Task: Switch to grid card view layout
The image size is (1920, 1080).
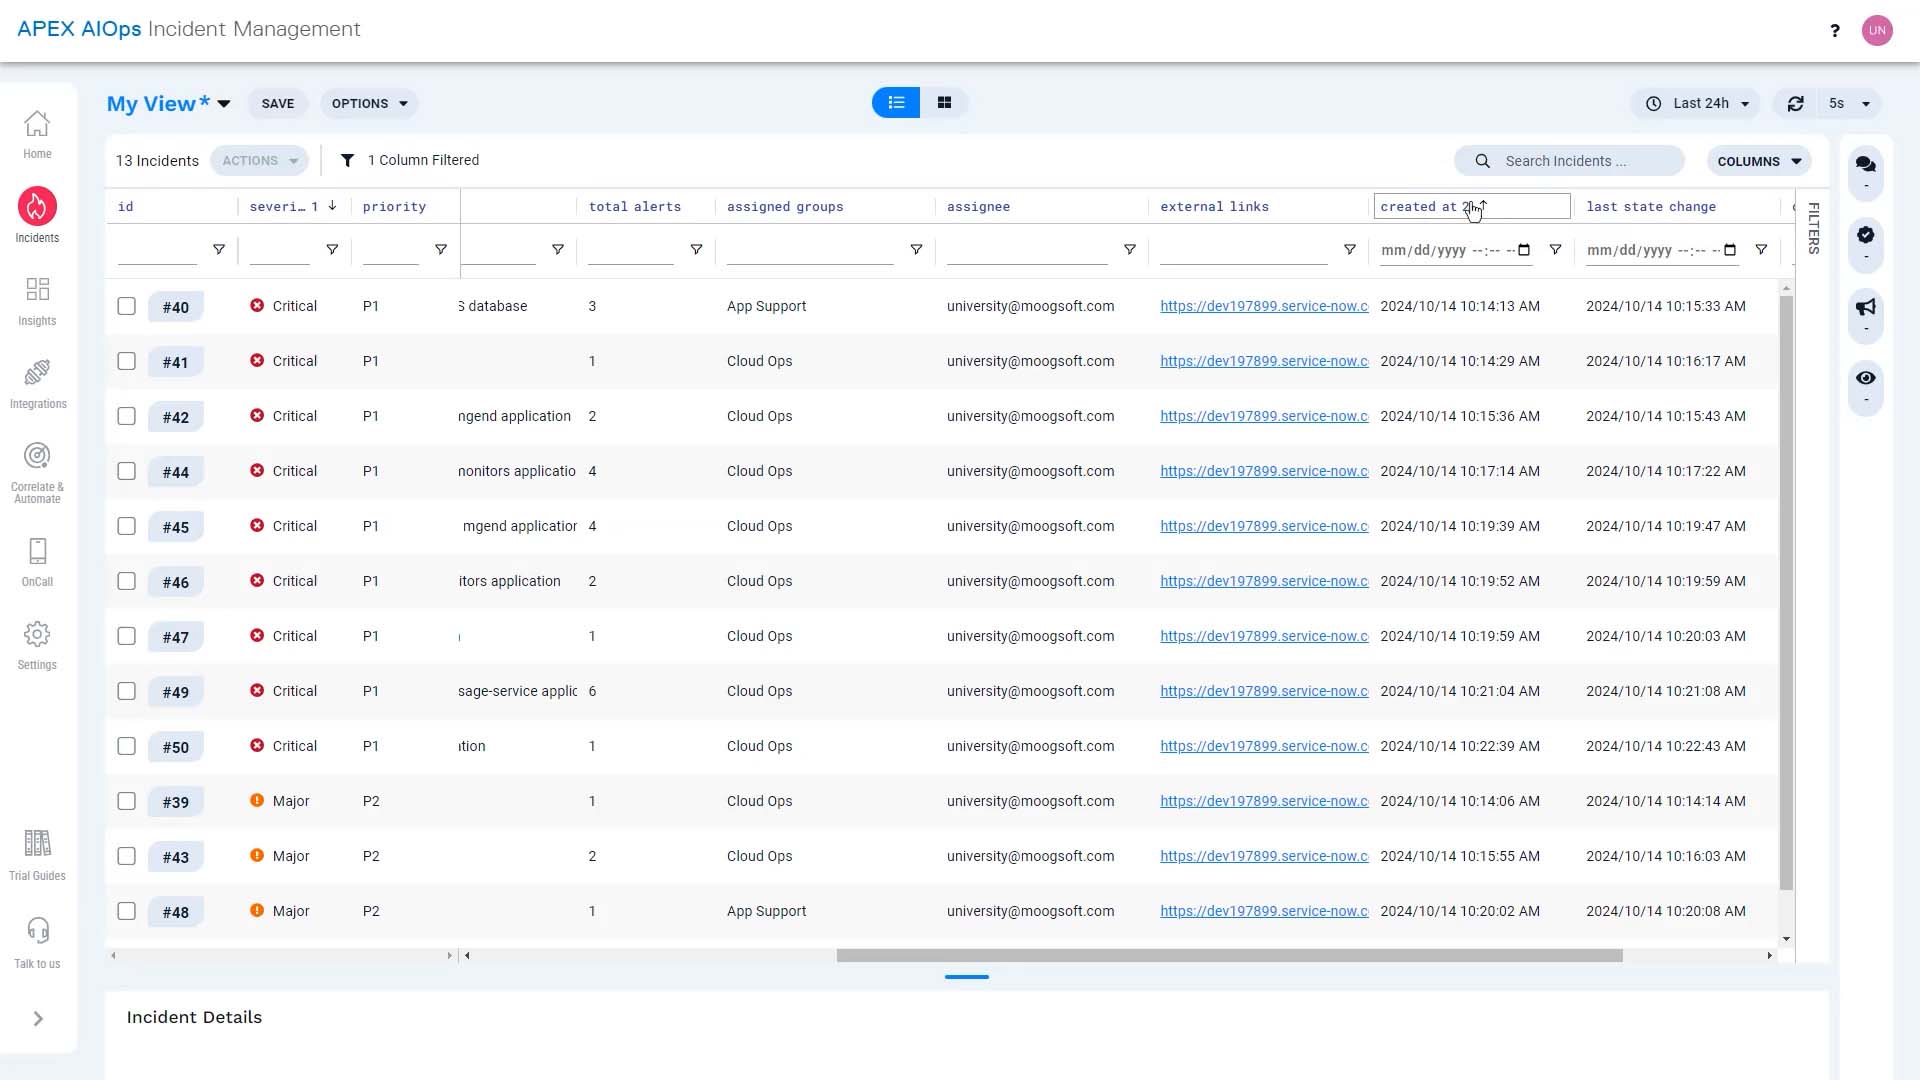Action: coord(944,103)
